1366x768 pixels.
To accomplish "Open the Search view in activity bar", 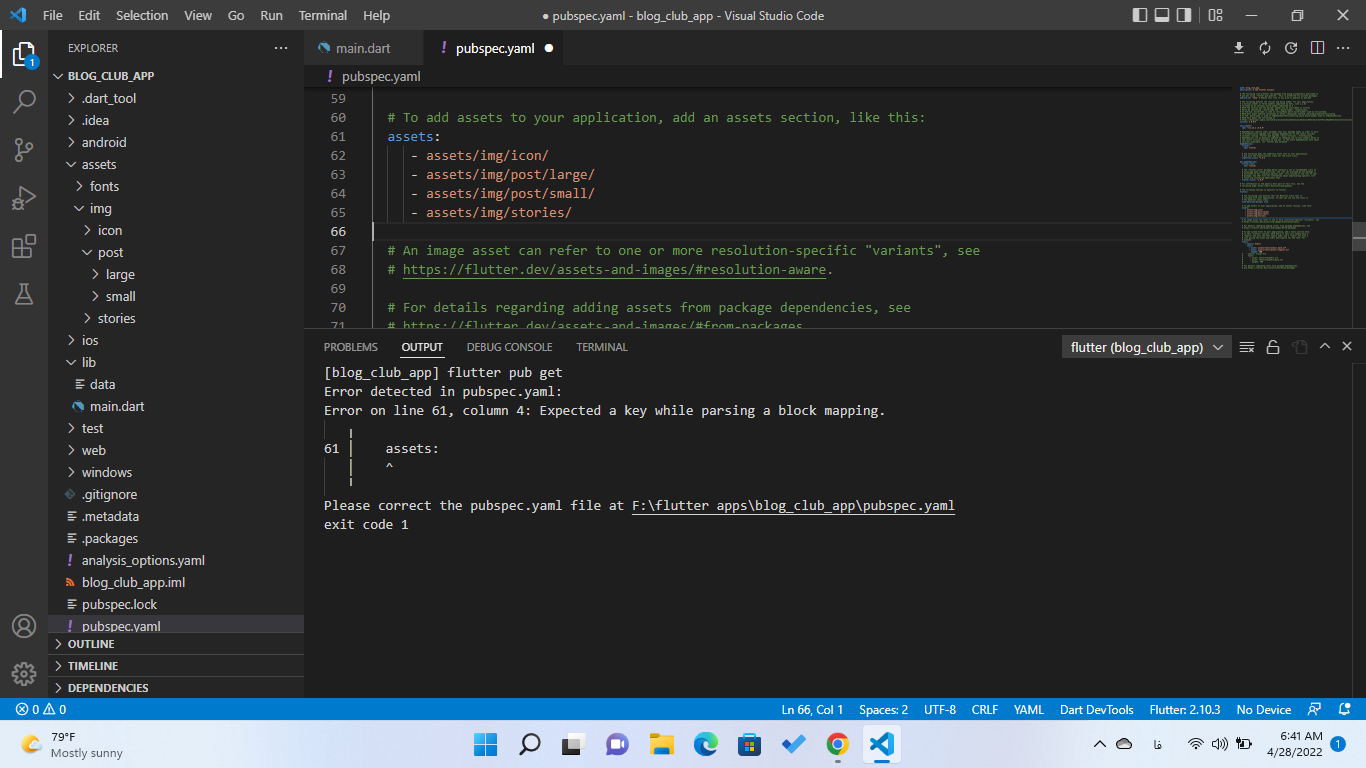I will [x=24, y=102].
